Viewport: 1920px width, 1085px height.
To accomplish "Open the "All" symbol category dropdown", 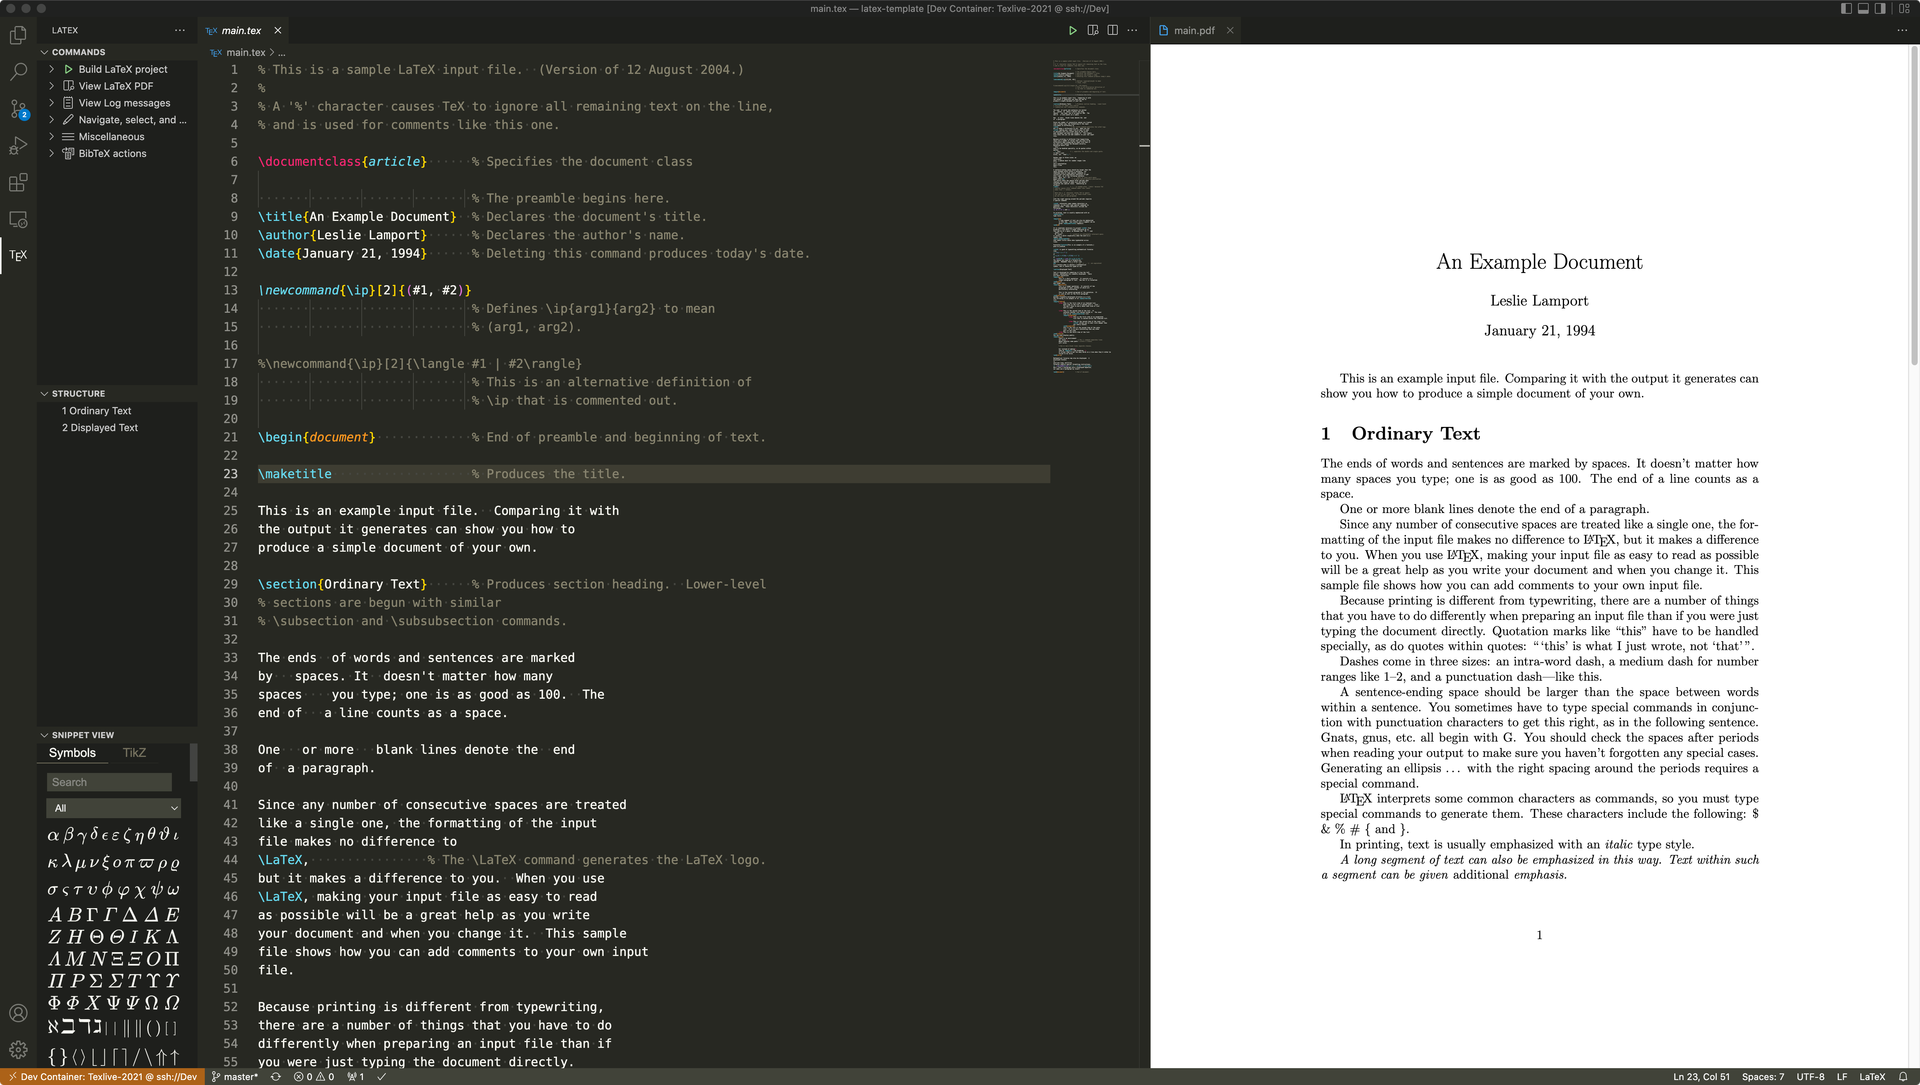I will click(113, 808).
